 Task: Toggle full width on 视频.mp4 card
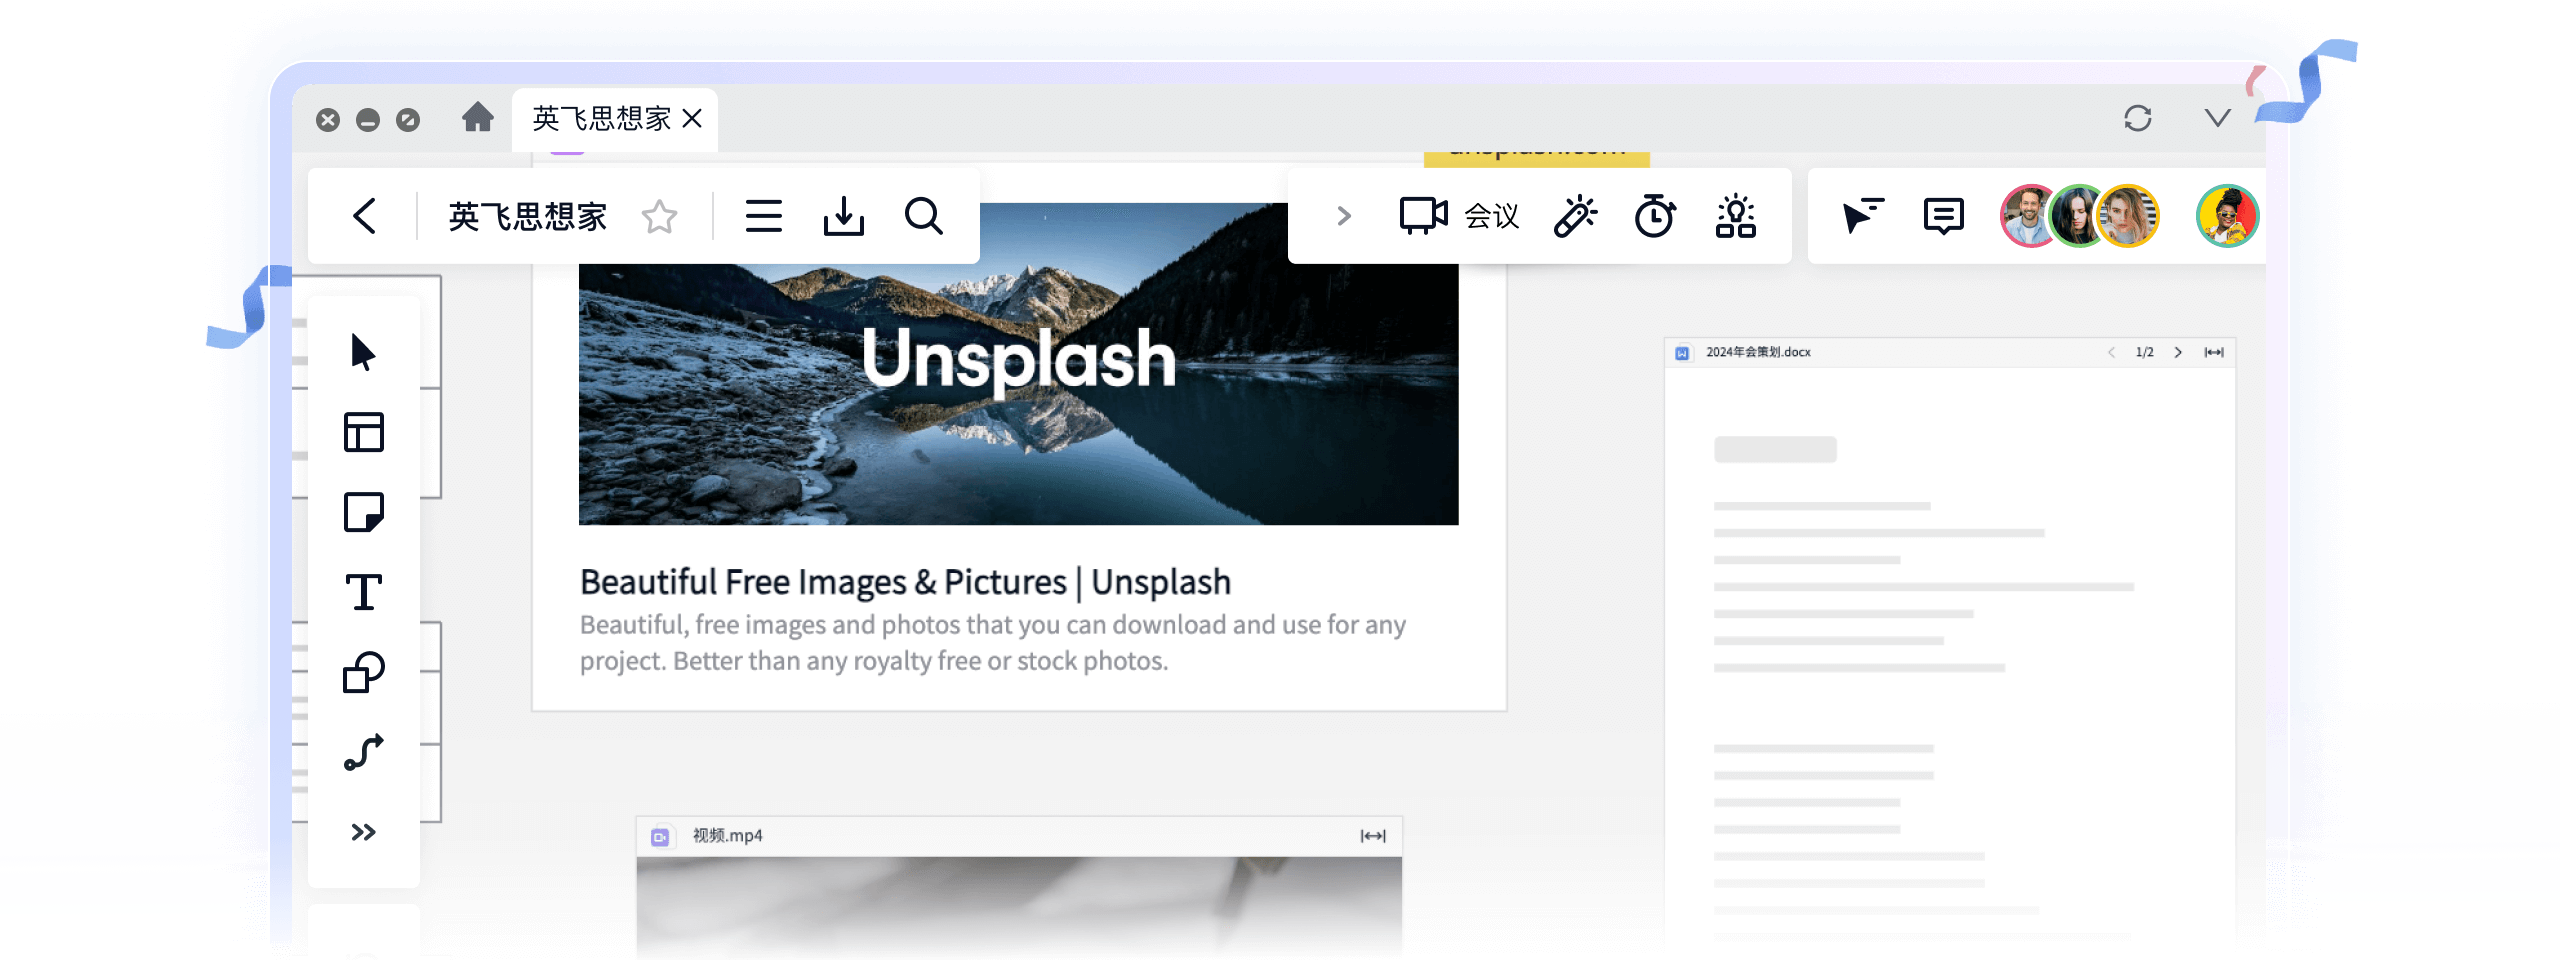click(x=1373, y=836)
